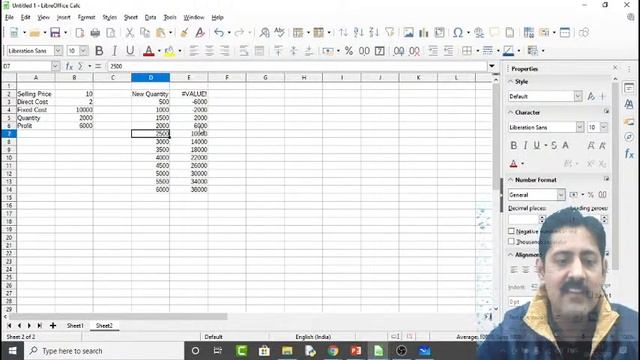Click the Format as Percent icon
640x360 pixels.
[349, 51]
